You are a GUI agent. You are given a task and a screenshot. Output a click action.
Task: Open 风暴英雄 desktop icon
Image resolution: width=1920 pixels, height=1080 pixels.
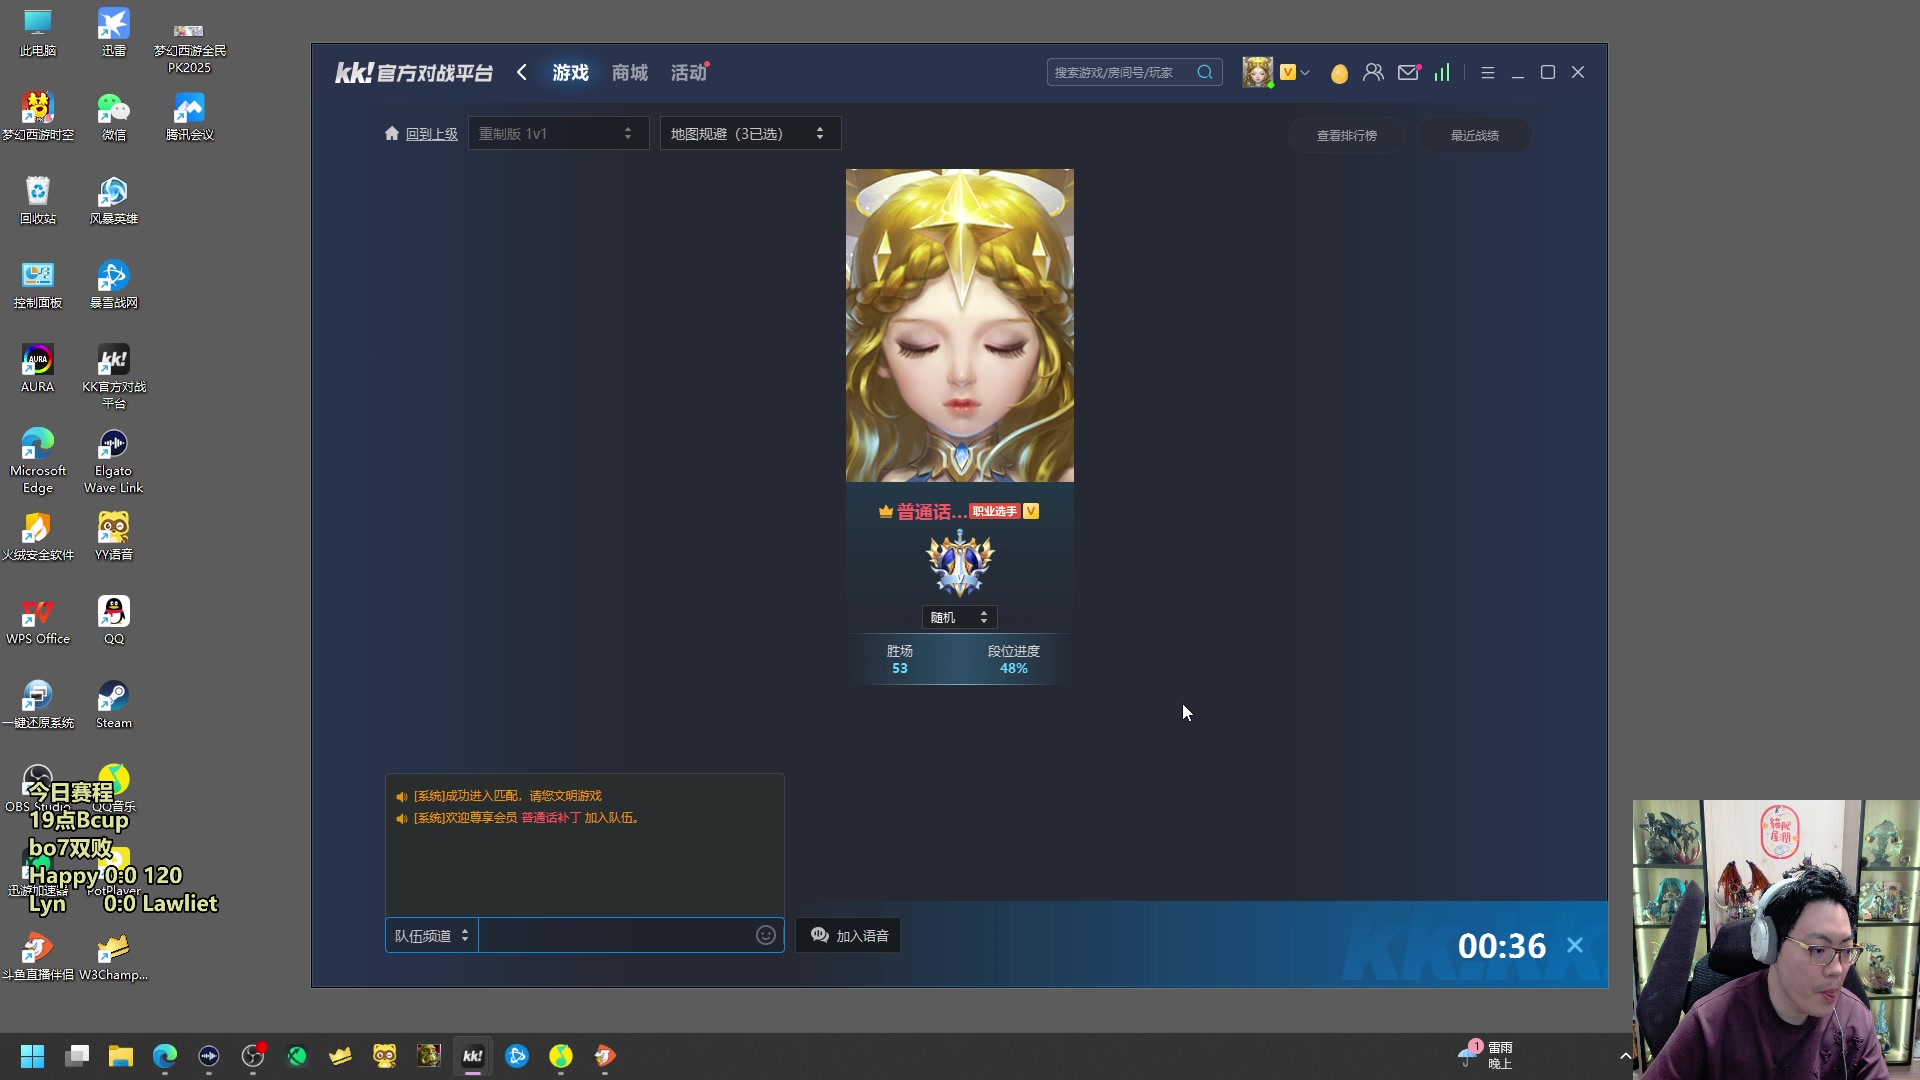point(114,201)
